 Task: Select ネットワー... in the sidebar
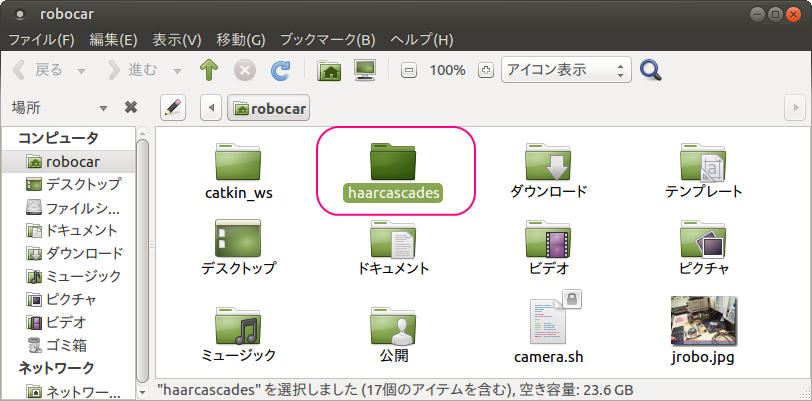[68, 390]
